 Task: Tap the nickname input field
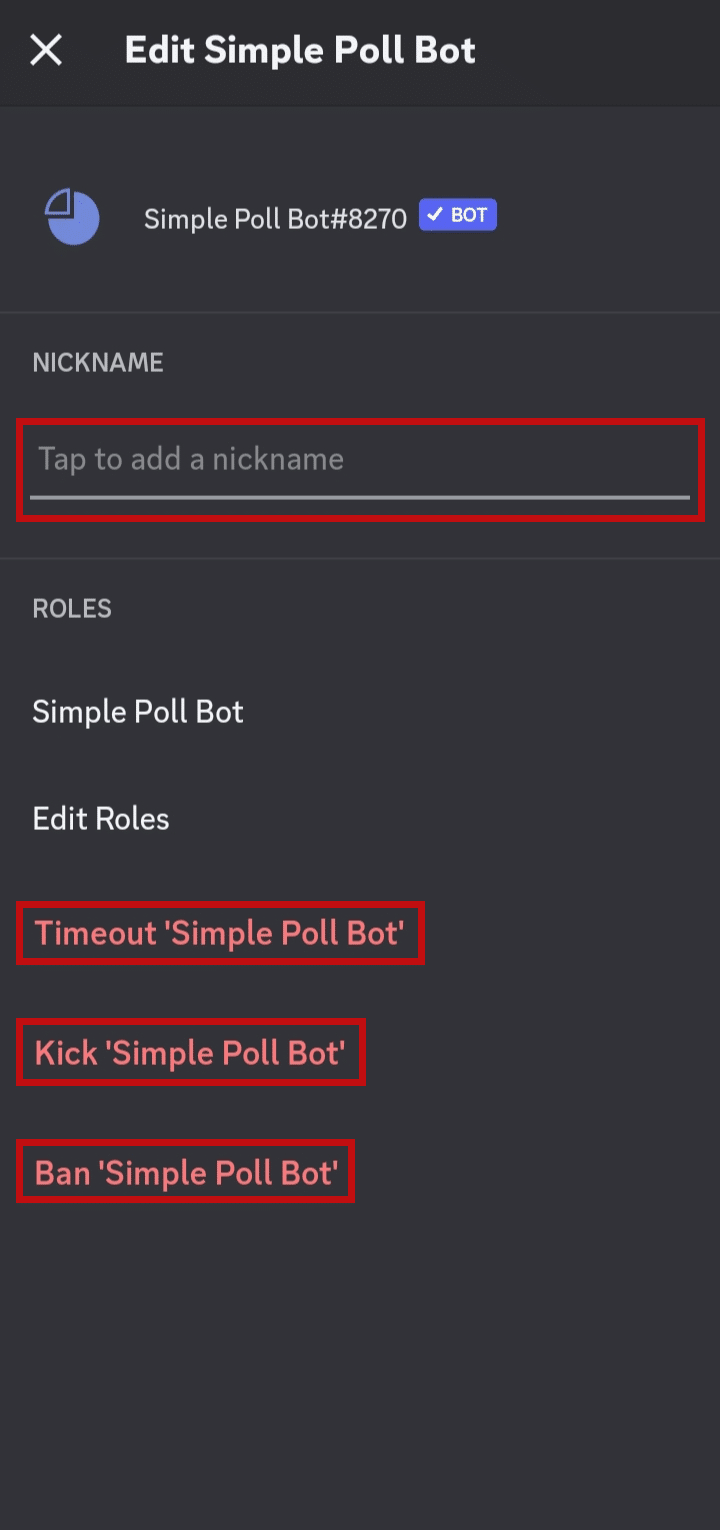(360, 459)
